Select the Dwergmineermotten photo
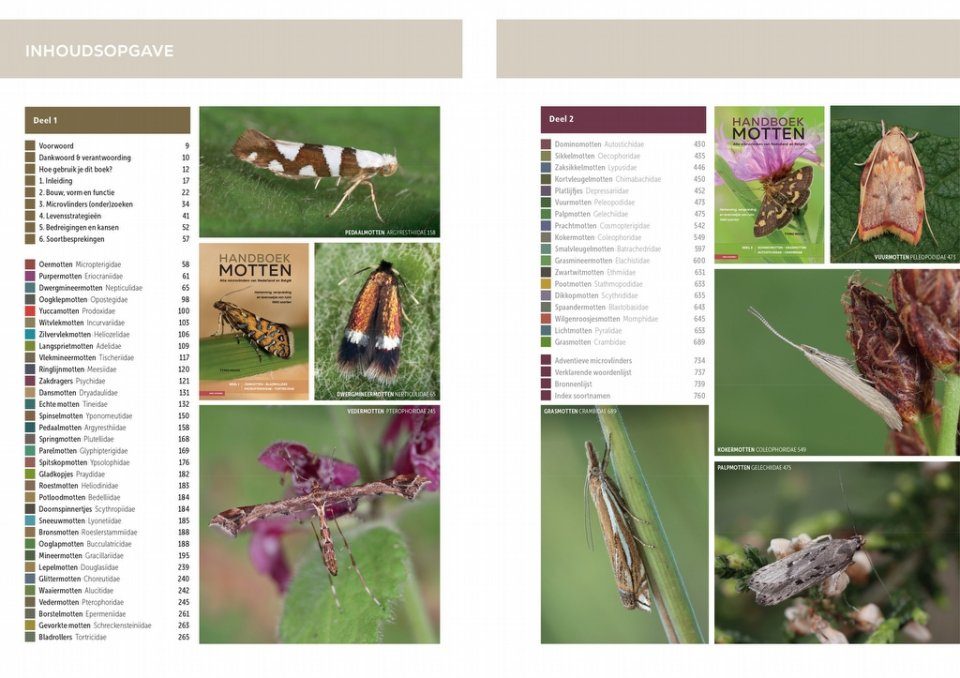 pos(377,321)
